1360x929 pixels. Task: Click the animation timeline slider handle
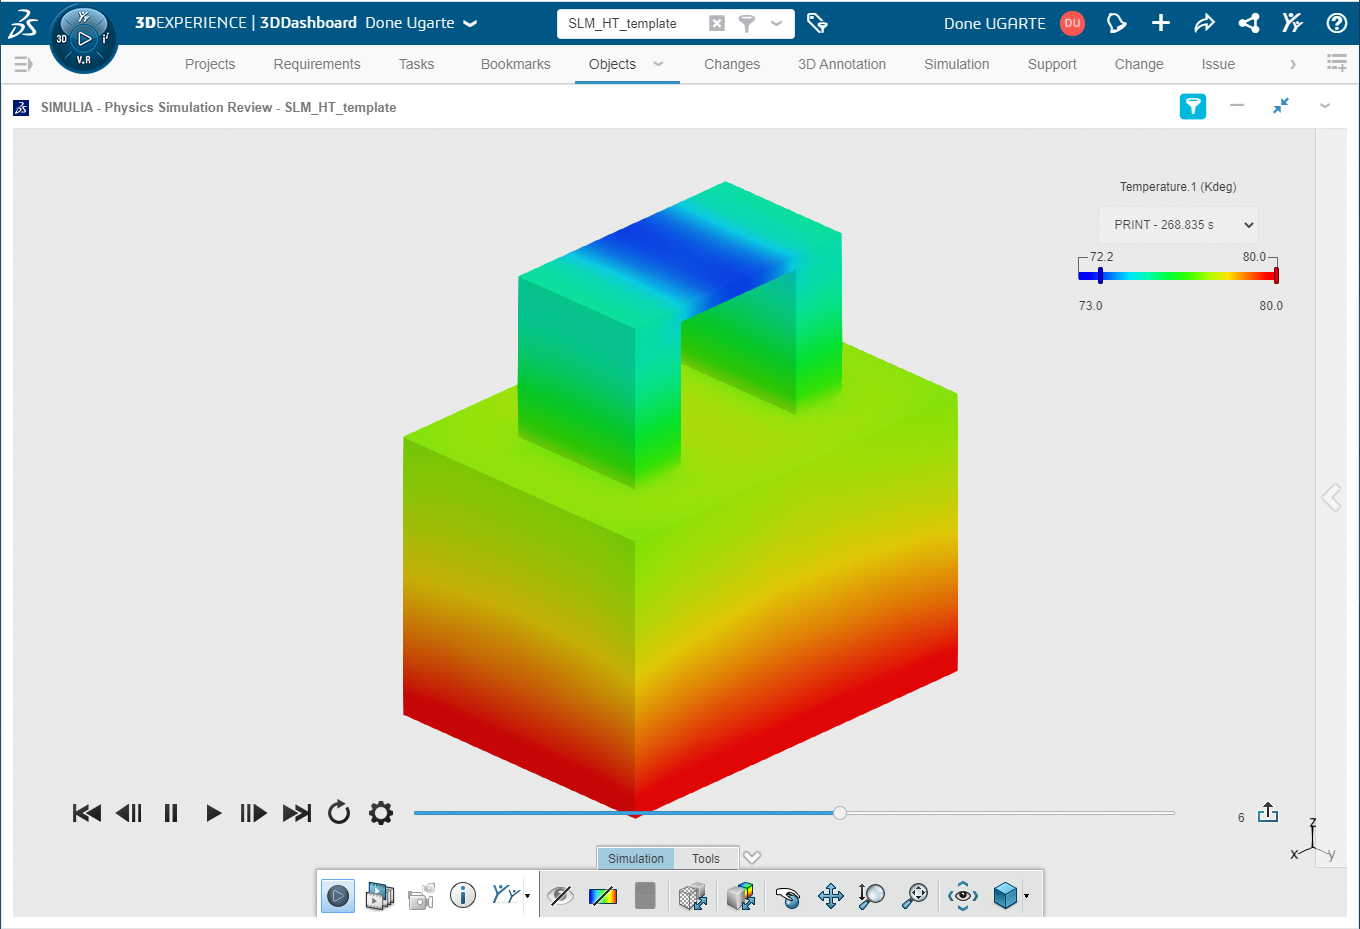[840, 813]
